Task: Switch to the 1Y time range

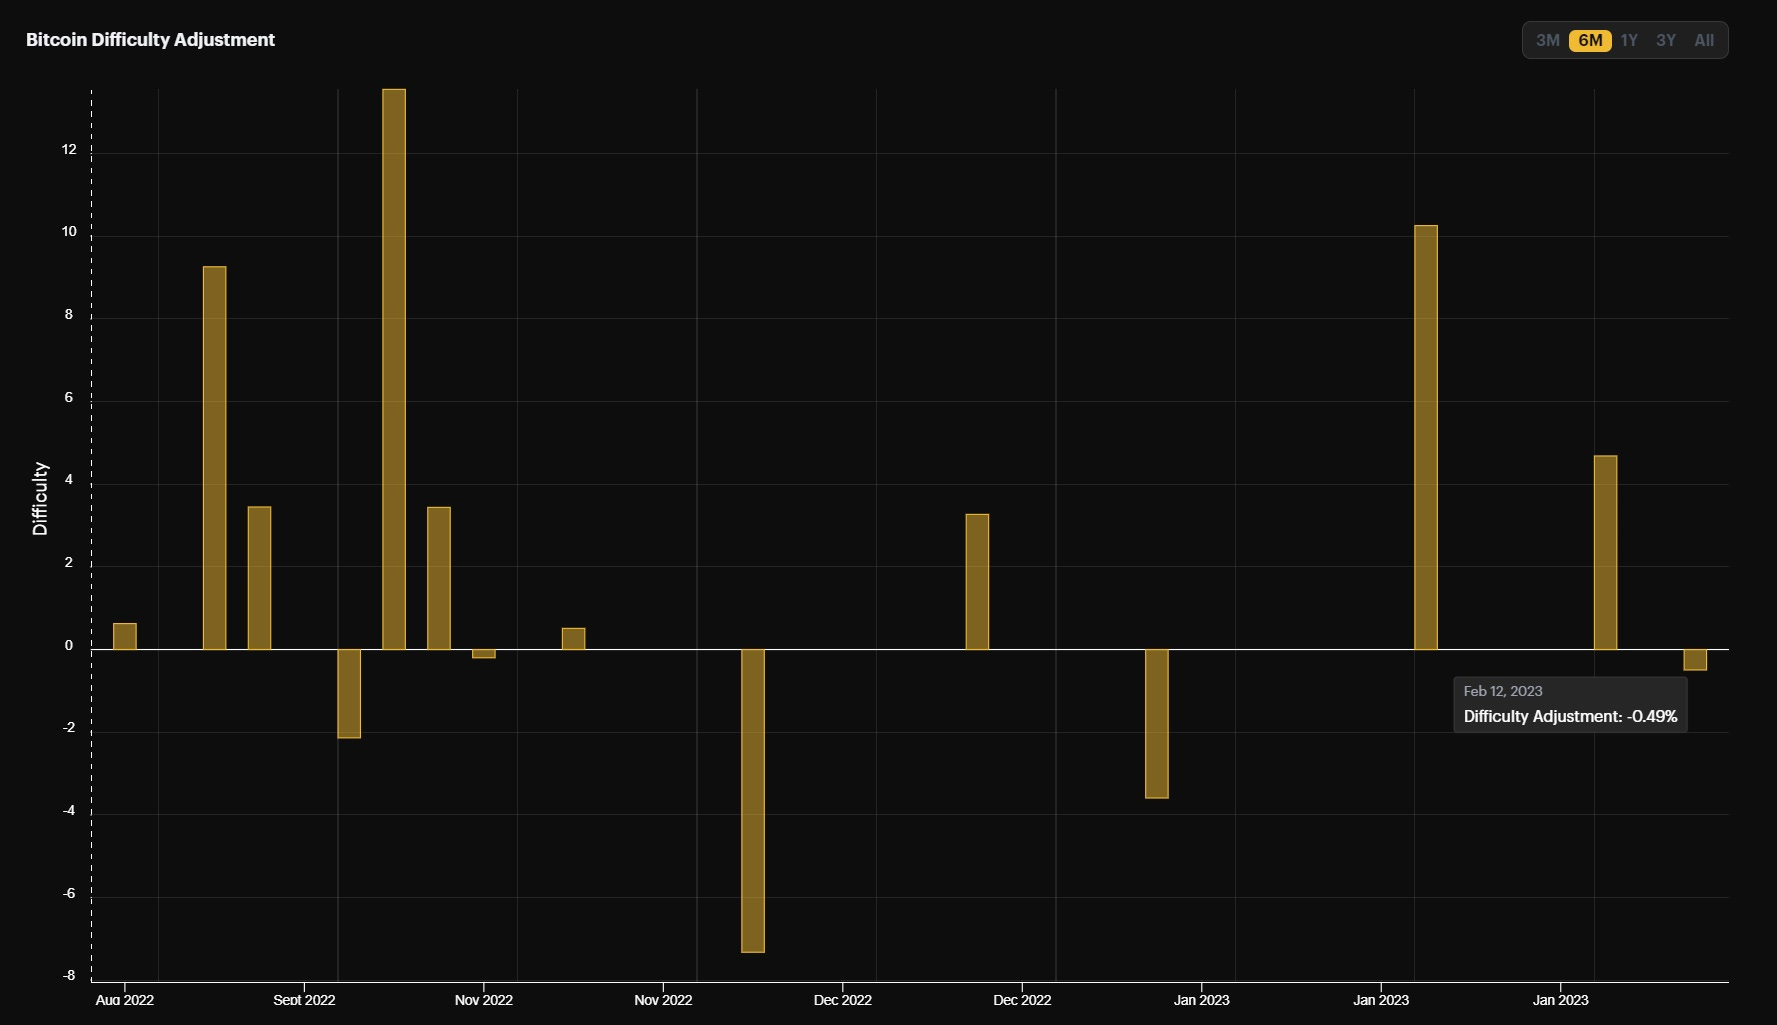Action: 1629,40
